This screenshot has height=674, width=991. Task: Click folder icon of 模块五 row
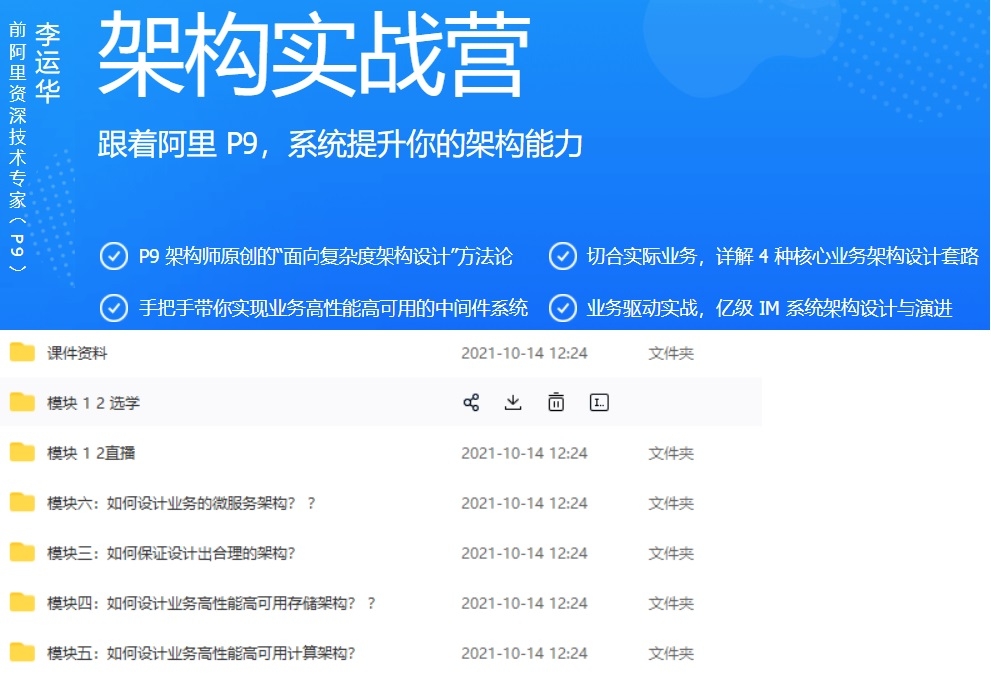[x=22, y=652]
